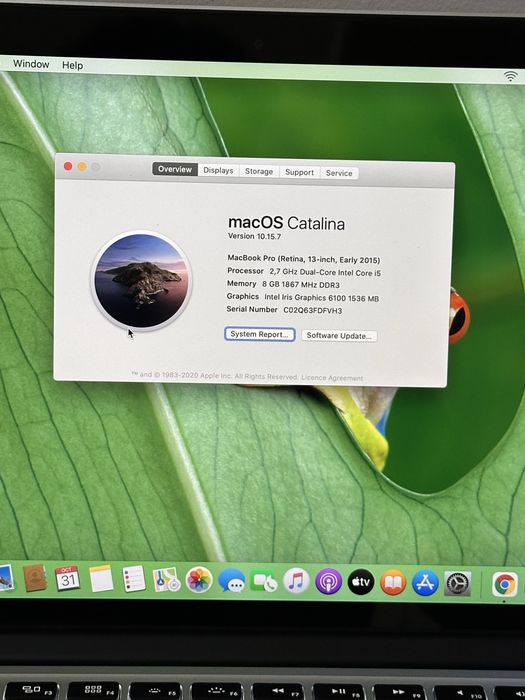525x700 pixels.
Task: Open System Preferences gear in the Dock
Action: 458,583
